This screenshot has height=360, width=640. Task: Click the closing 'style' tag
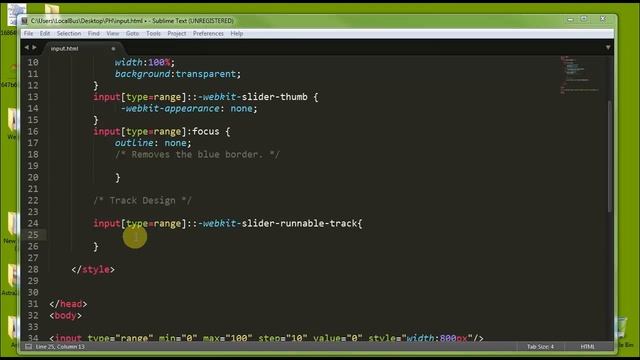(93, 269)
